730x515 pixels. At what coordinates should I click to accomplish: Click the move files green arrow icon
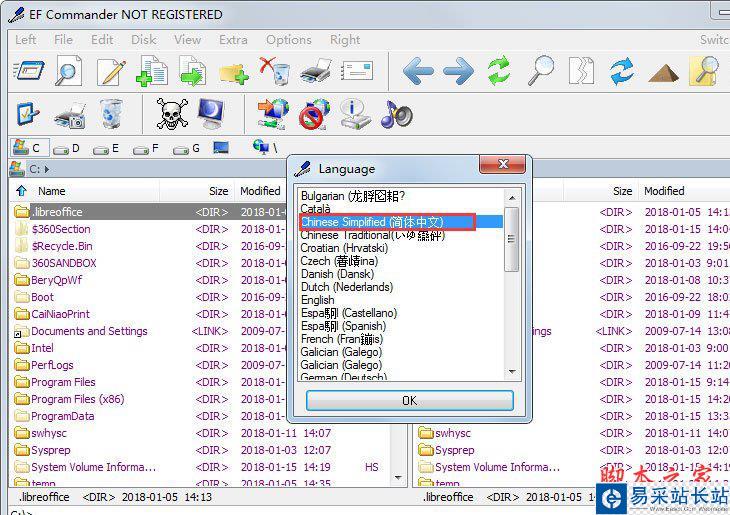point(192,71)
